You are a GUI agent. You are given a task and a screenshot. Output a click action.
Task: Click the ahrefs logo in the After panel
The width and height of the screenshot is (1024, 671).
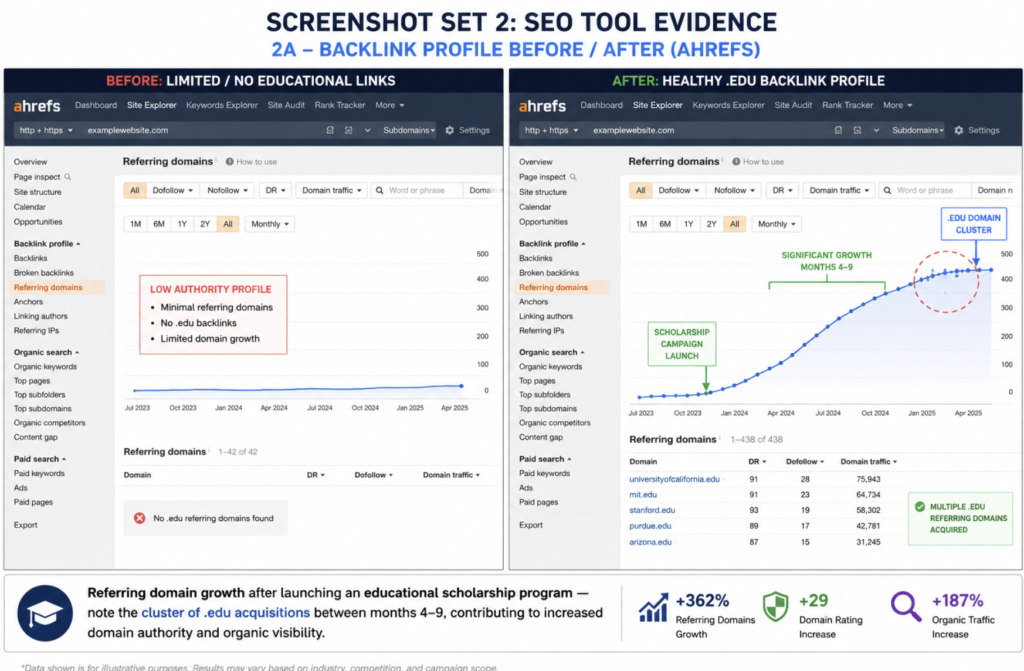pyautogui.click(x=542, y=106)
